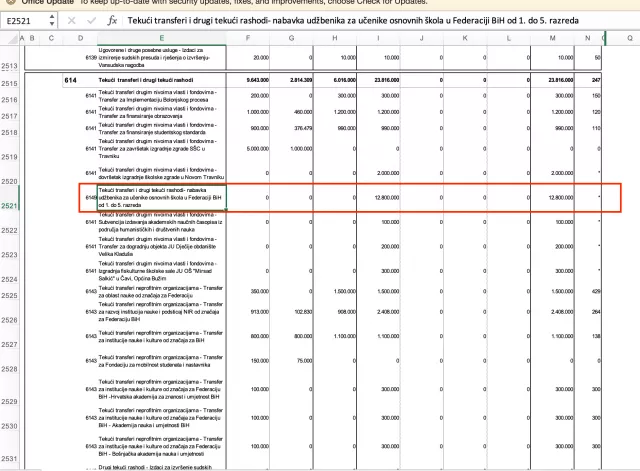Select column E header
640x471 pixels.
[159, 38]
